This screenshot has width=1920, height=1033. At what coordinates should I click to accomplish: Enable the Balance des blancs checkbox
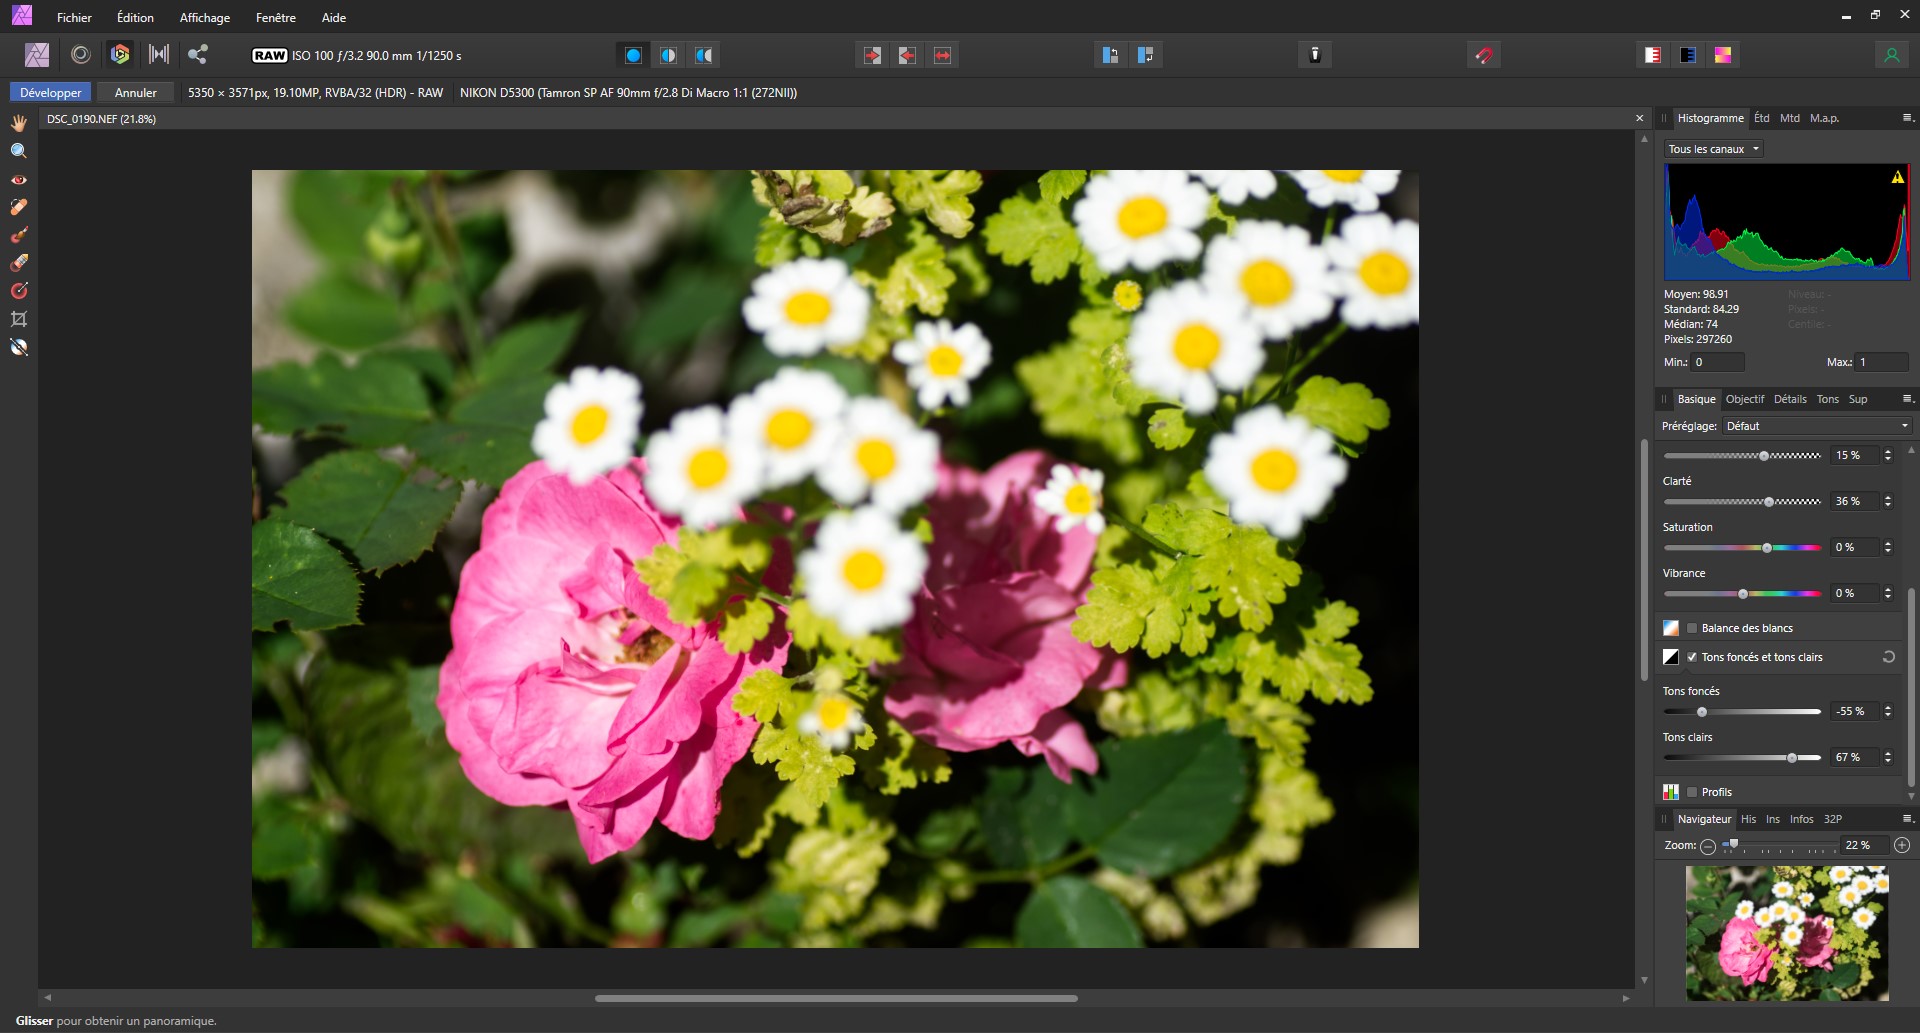[1692, 628]
